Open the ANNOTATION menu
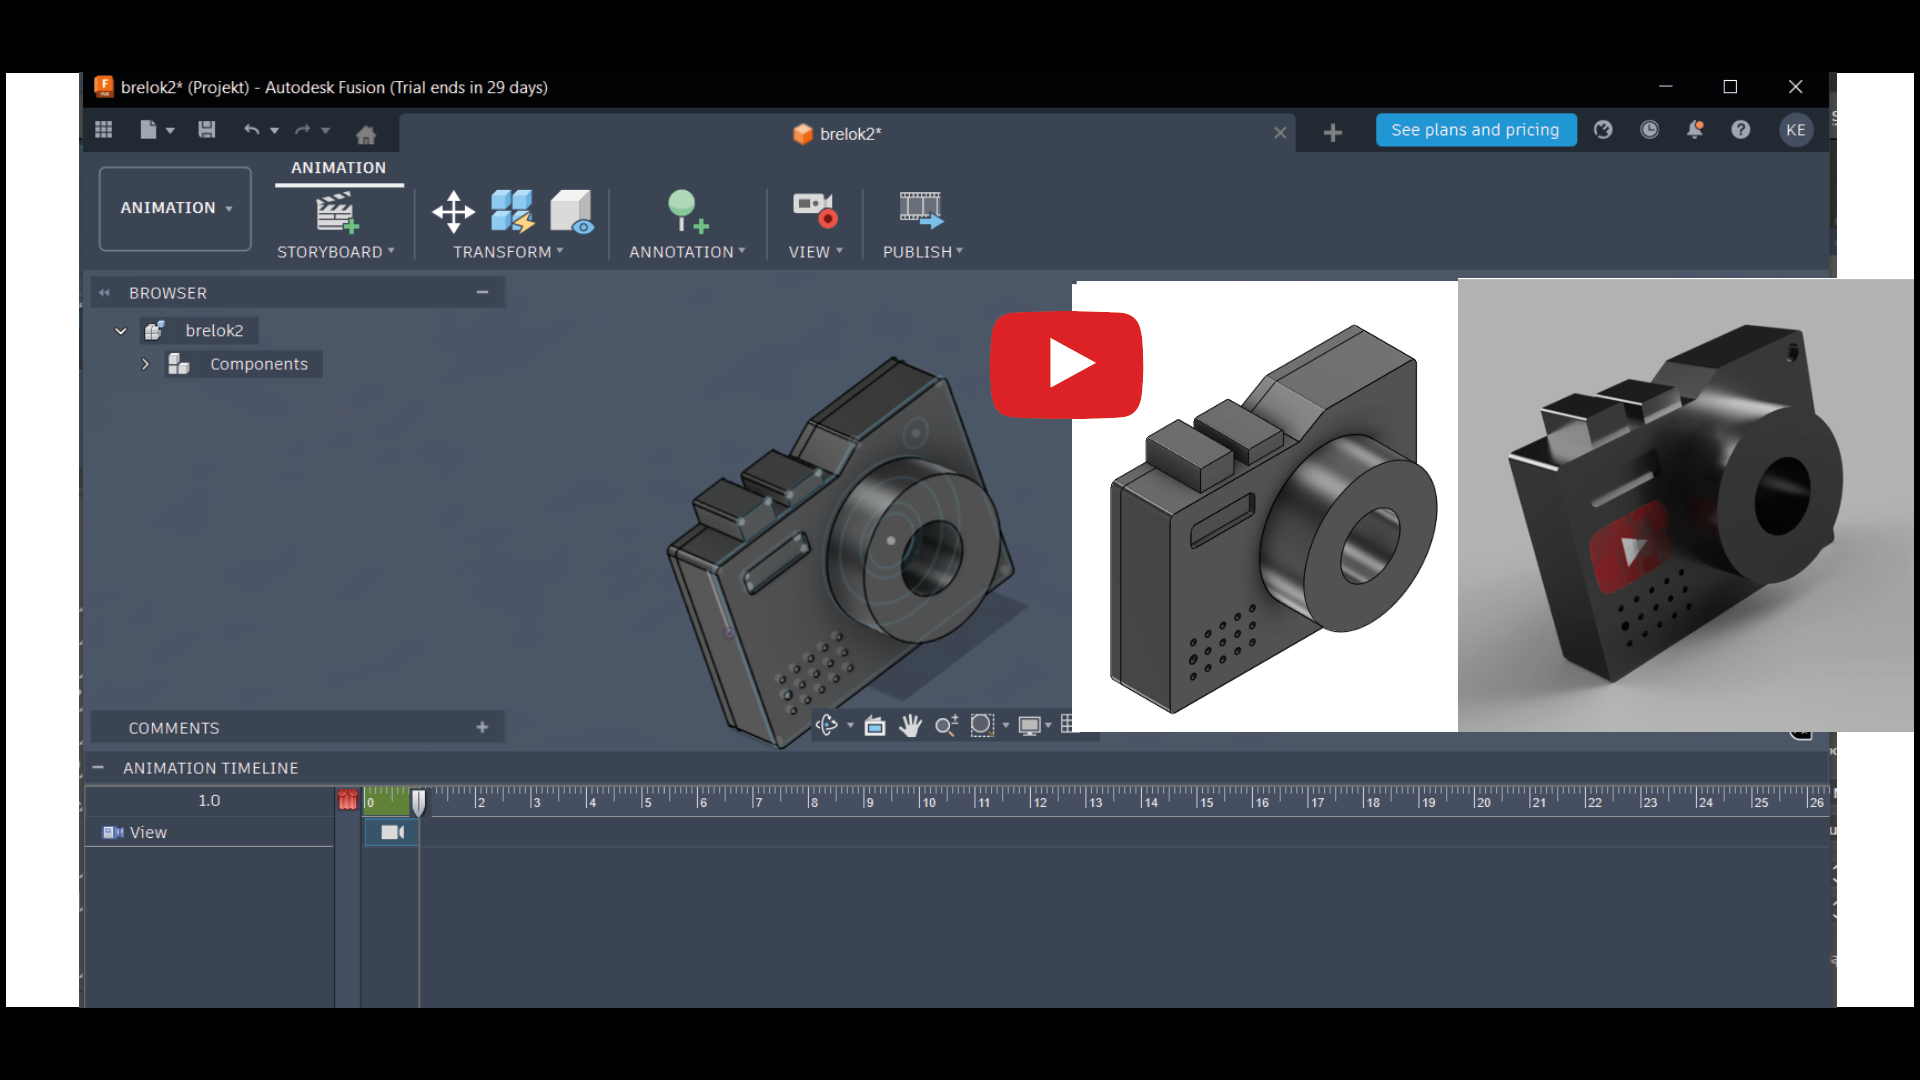The image size is (1920, 1080). (687, 252)
